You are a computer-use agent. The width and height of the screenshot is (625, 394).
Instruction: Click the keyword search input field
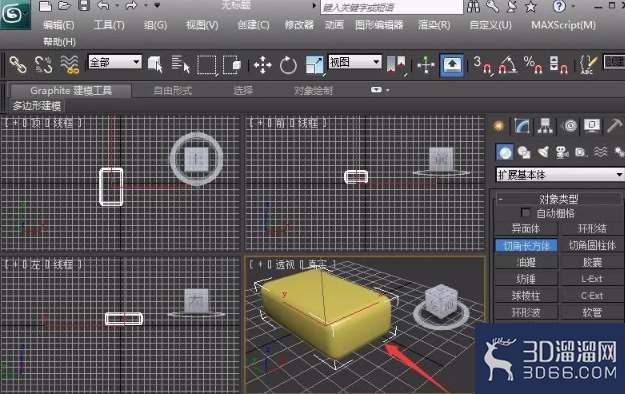(392, 7)
